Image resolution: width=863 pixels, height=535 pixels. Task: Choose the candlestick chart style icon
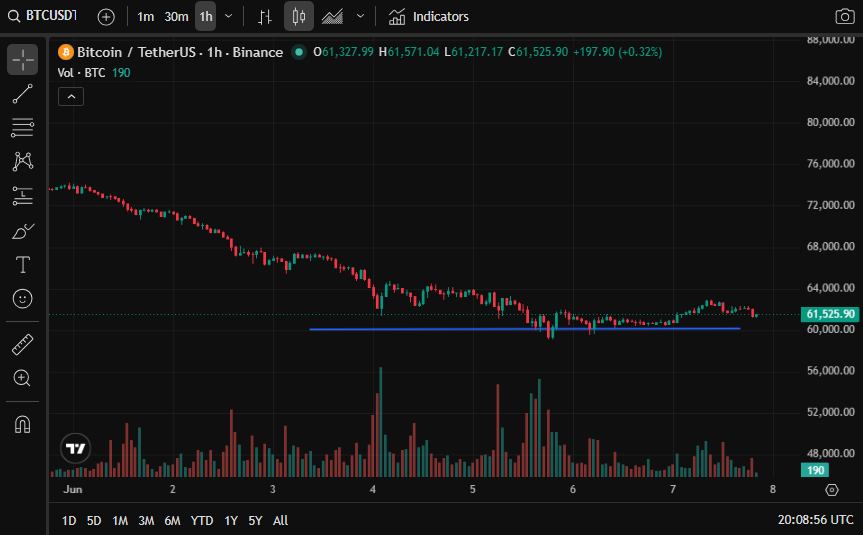[298, 17]
